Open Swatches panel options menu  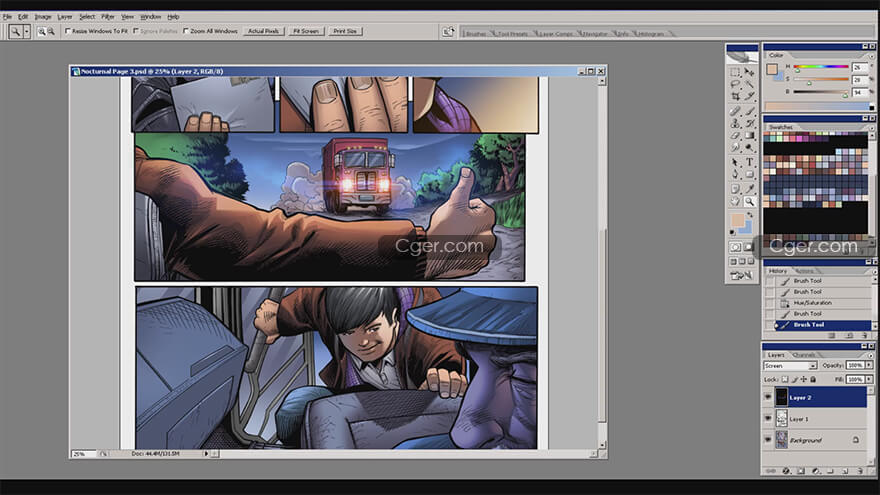pyautogui.click(x=872, y=128)
